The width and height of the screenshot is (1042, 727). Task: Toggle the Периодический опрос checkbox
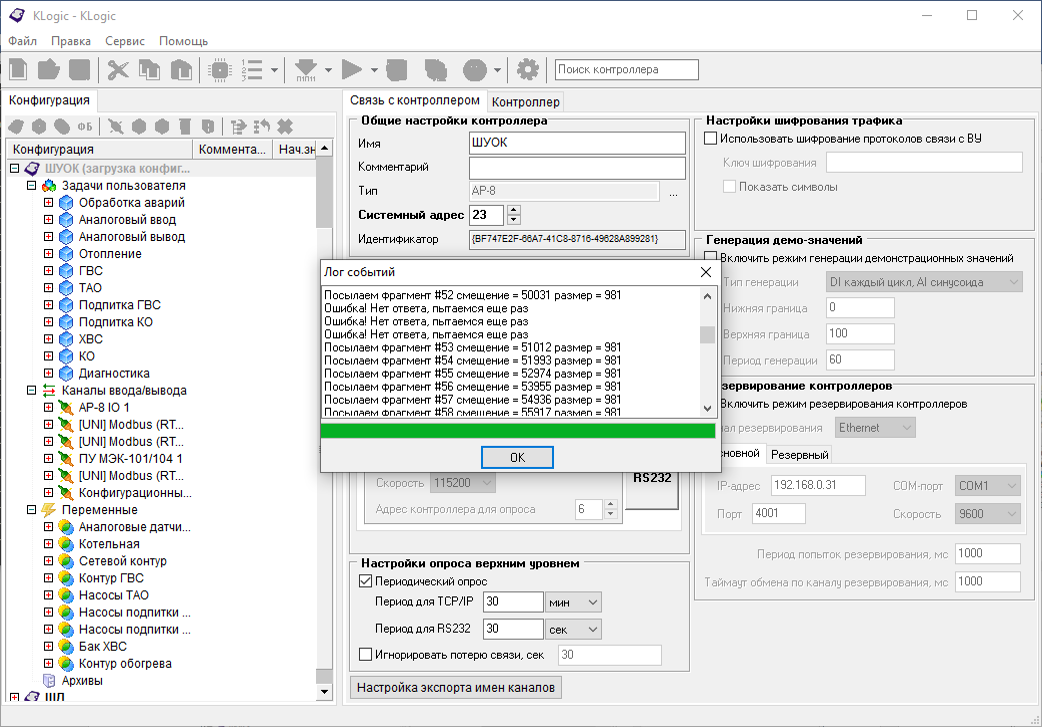tap(365, 581)
